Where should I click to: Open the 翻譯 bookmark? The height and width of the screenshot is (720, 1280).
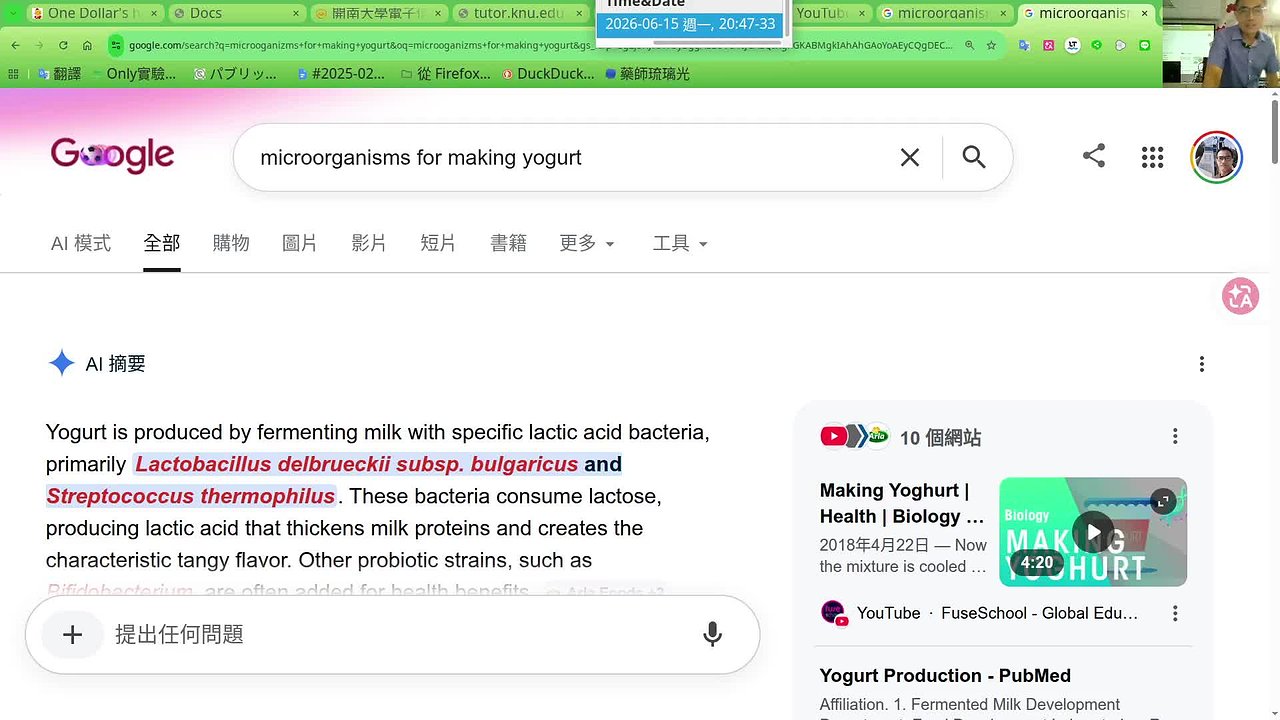click(x=58, y=73)
